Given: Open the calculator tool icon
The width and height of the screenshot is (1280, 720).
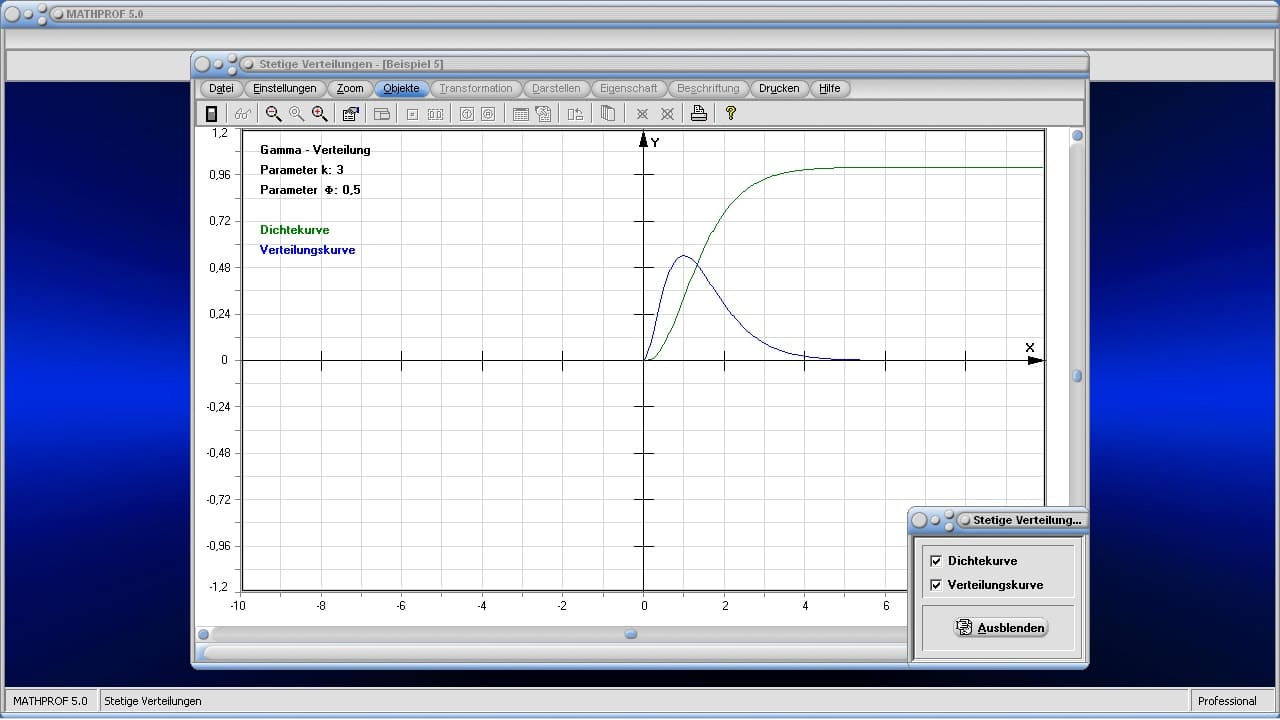Looking at the screenshot, I should click(x=211, y=114).
